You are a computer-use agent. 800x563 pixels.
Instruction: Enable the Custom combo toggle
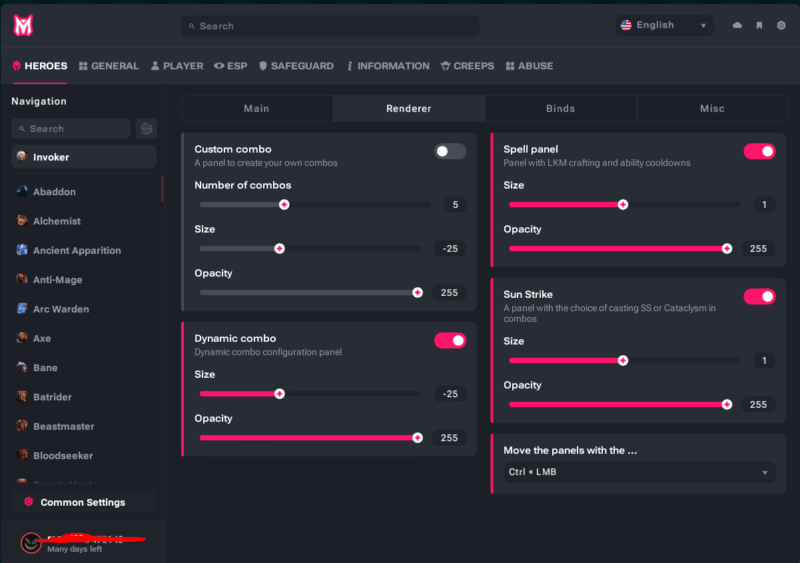coord(450,151)
